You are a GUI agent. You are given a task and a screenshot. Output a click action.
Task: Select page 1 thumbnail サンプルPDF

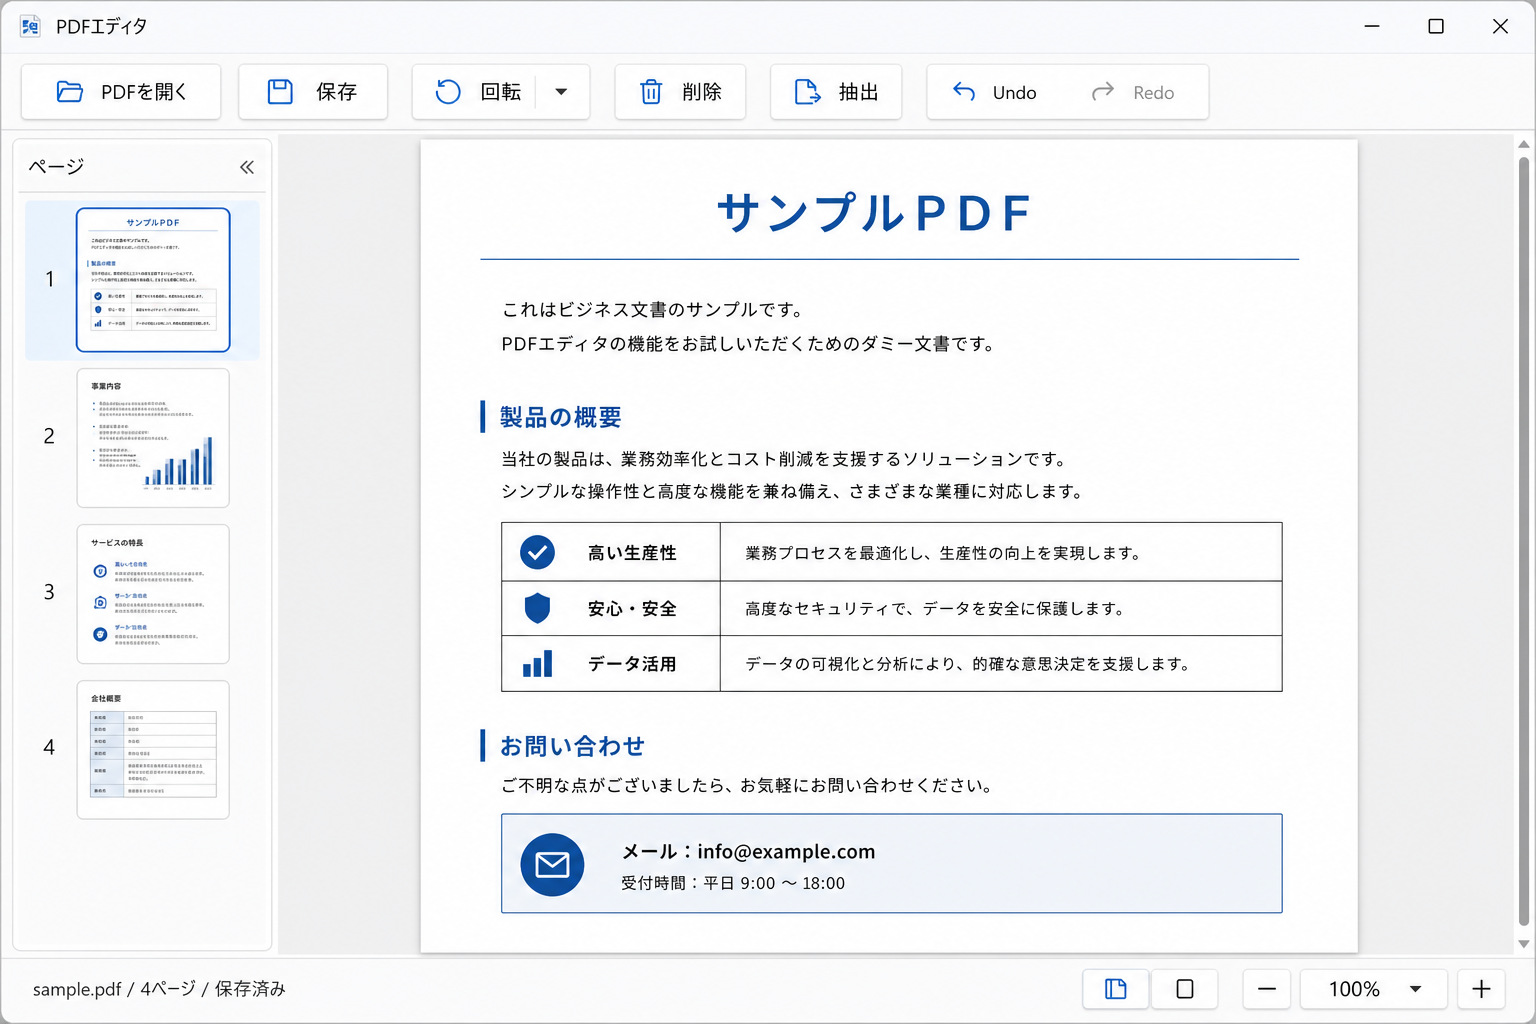click(x=153, y=280)
